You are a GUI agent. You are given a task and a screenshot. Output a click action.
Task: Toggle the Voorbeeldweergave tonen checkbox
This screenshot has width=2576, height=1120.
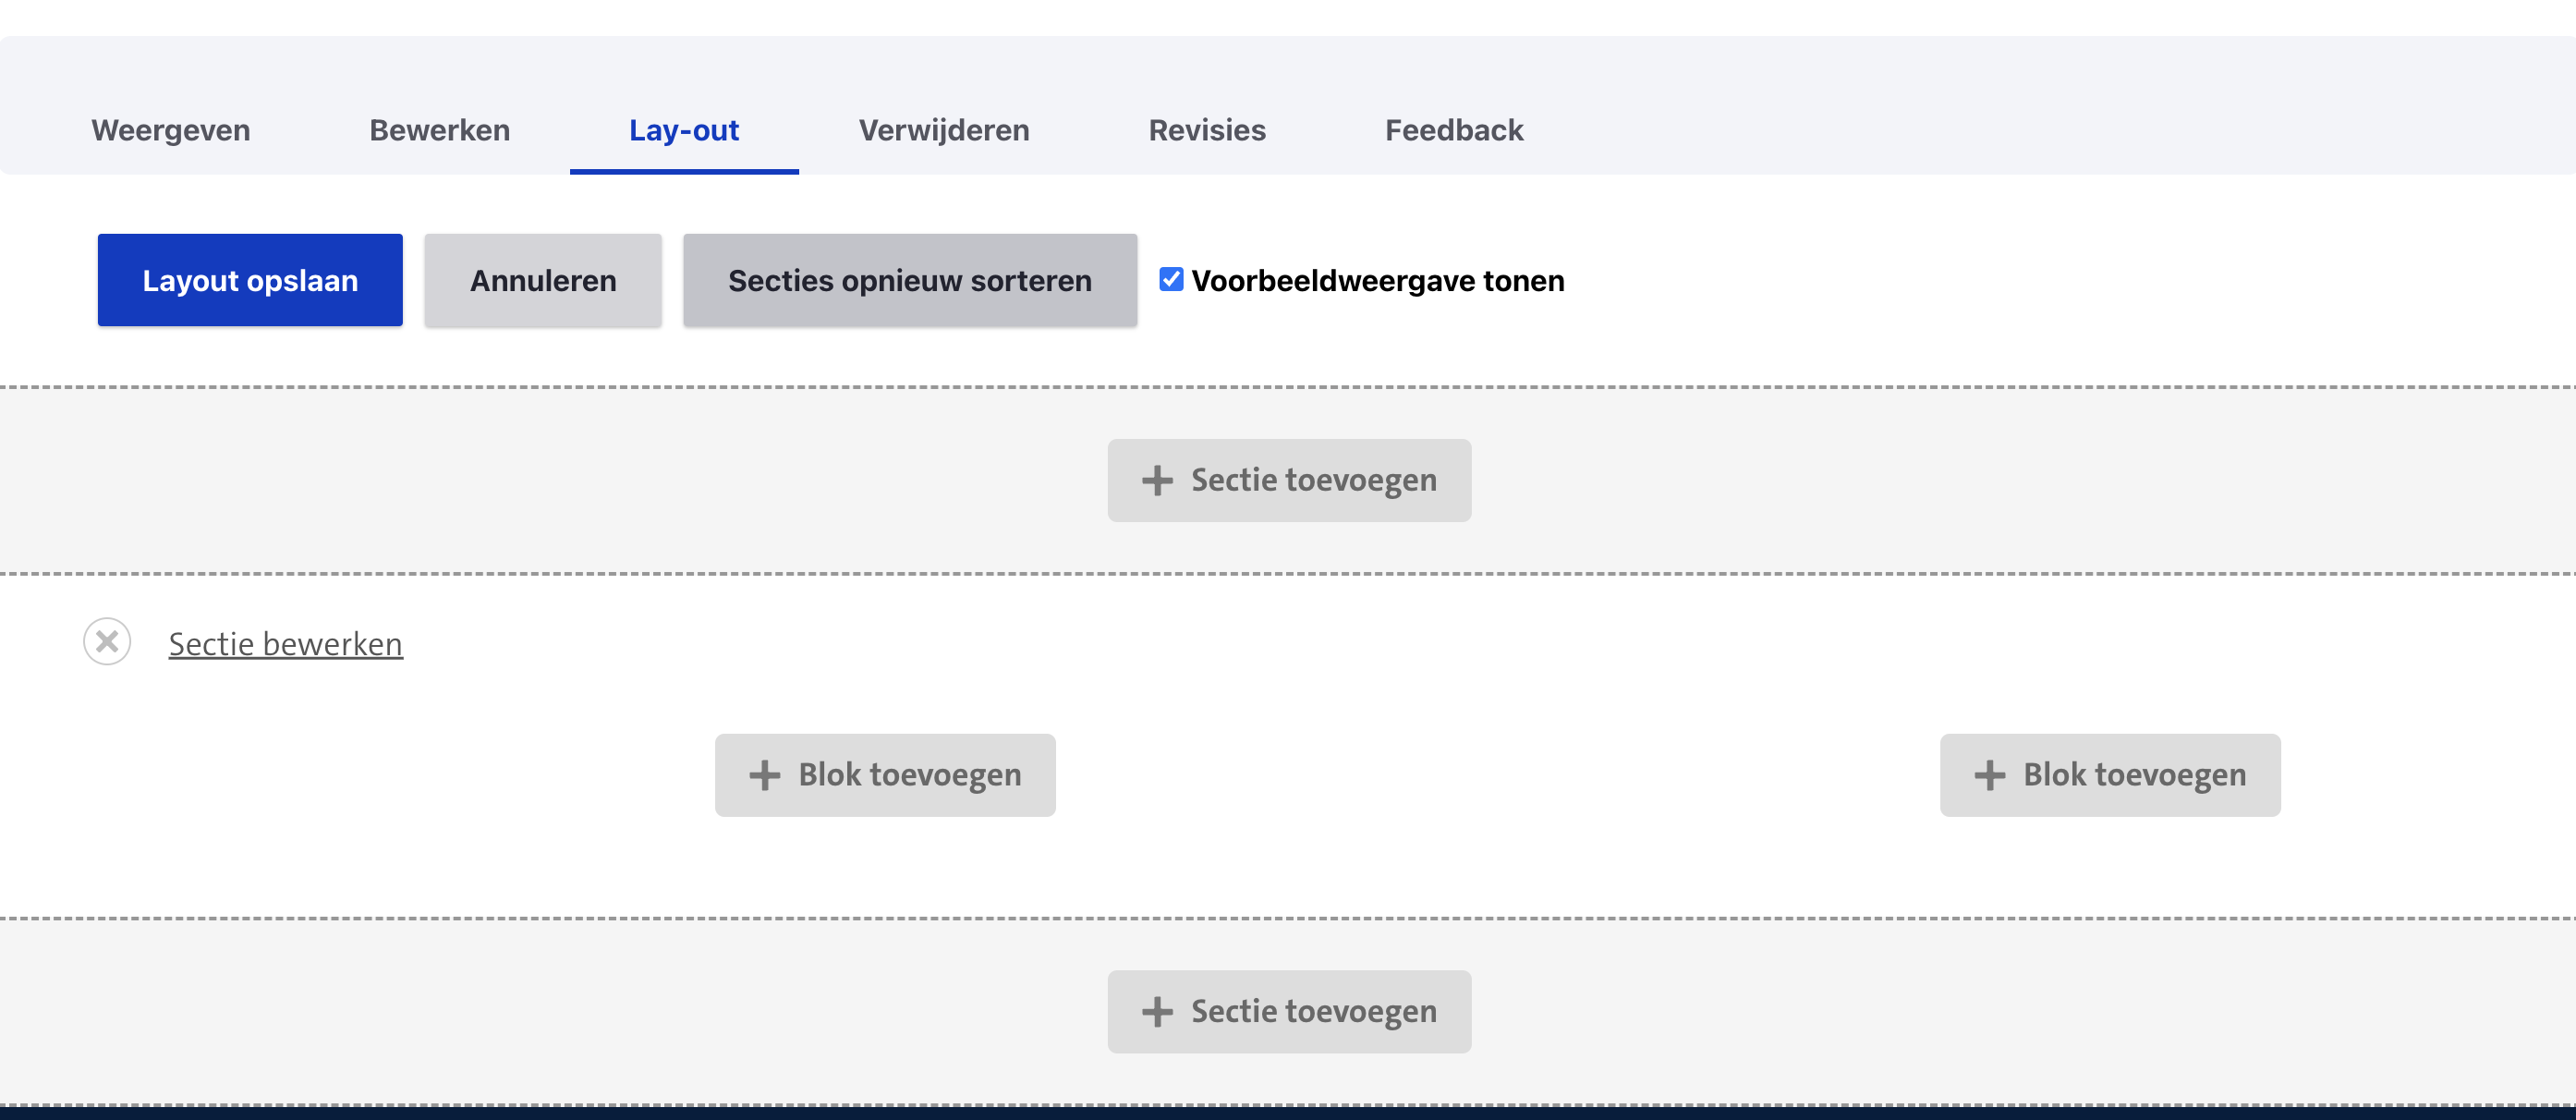(x=1171, y=280)
